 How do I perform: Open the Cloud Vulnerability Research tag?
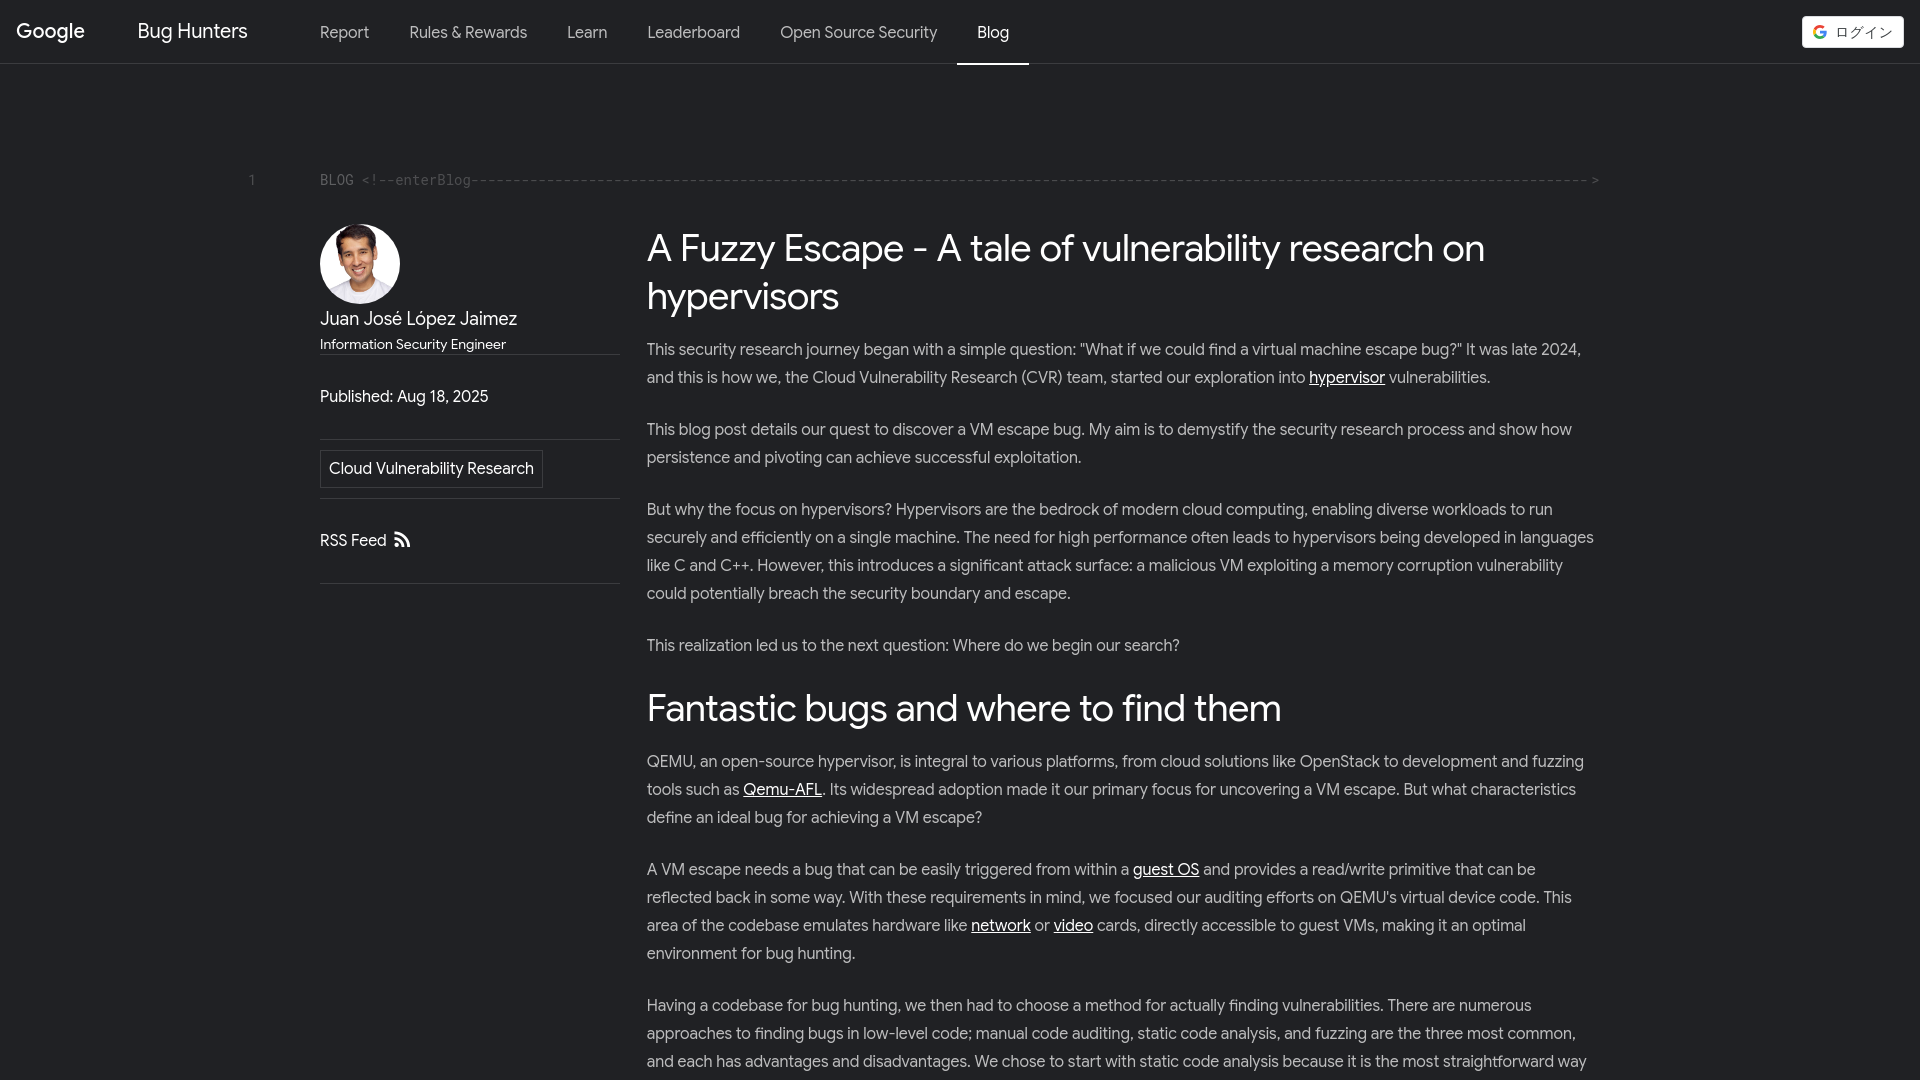pos(431,469)
